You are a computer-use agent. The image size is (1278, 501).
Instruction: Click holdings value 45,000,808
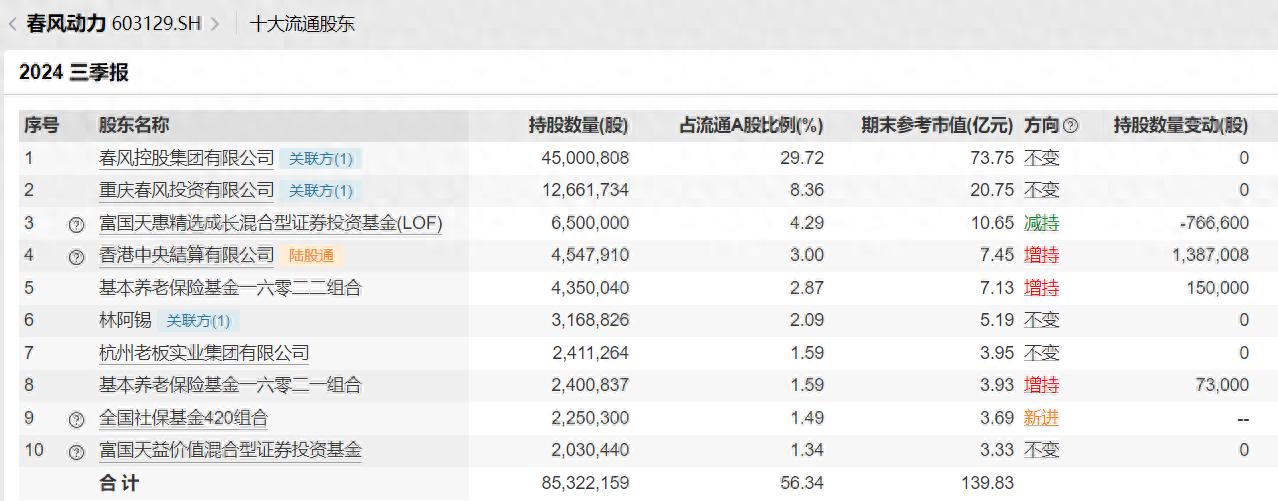coord(584,158)
